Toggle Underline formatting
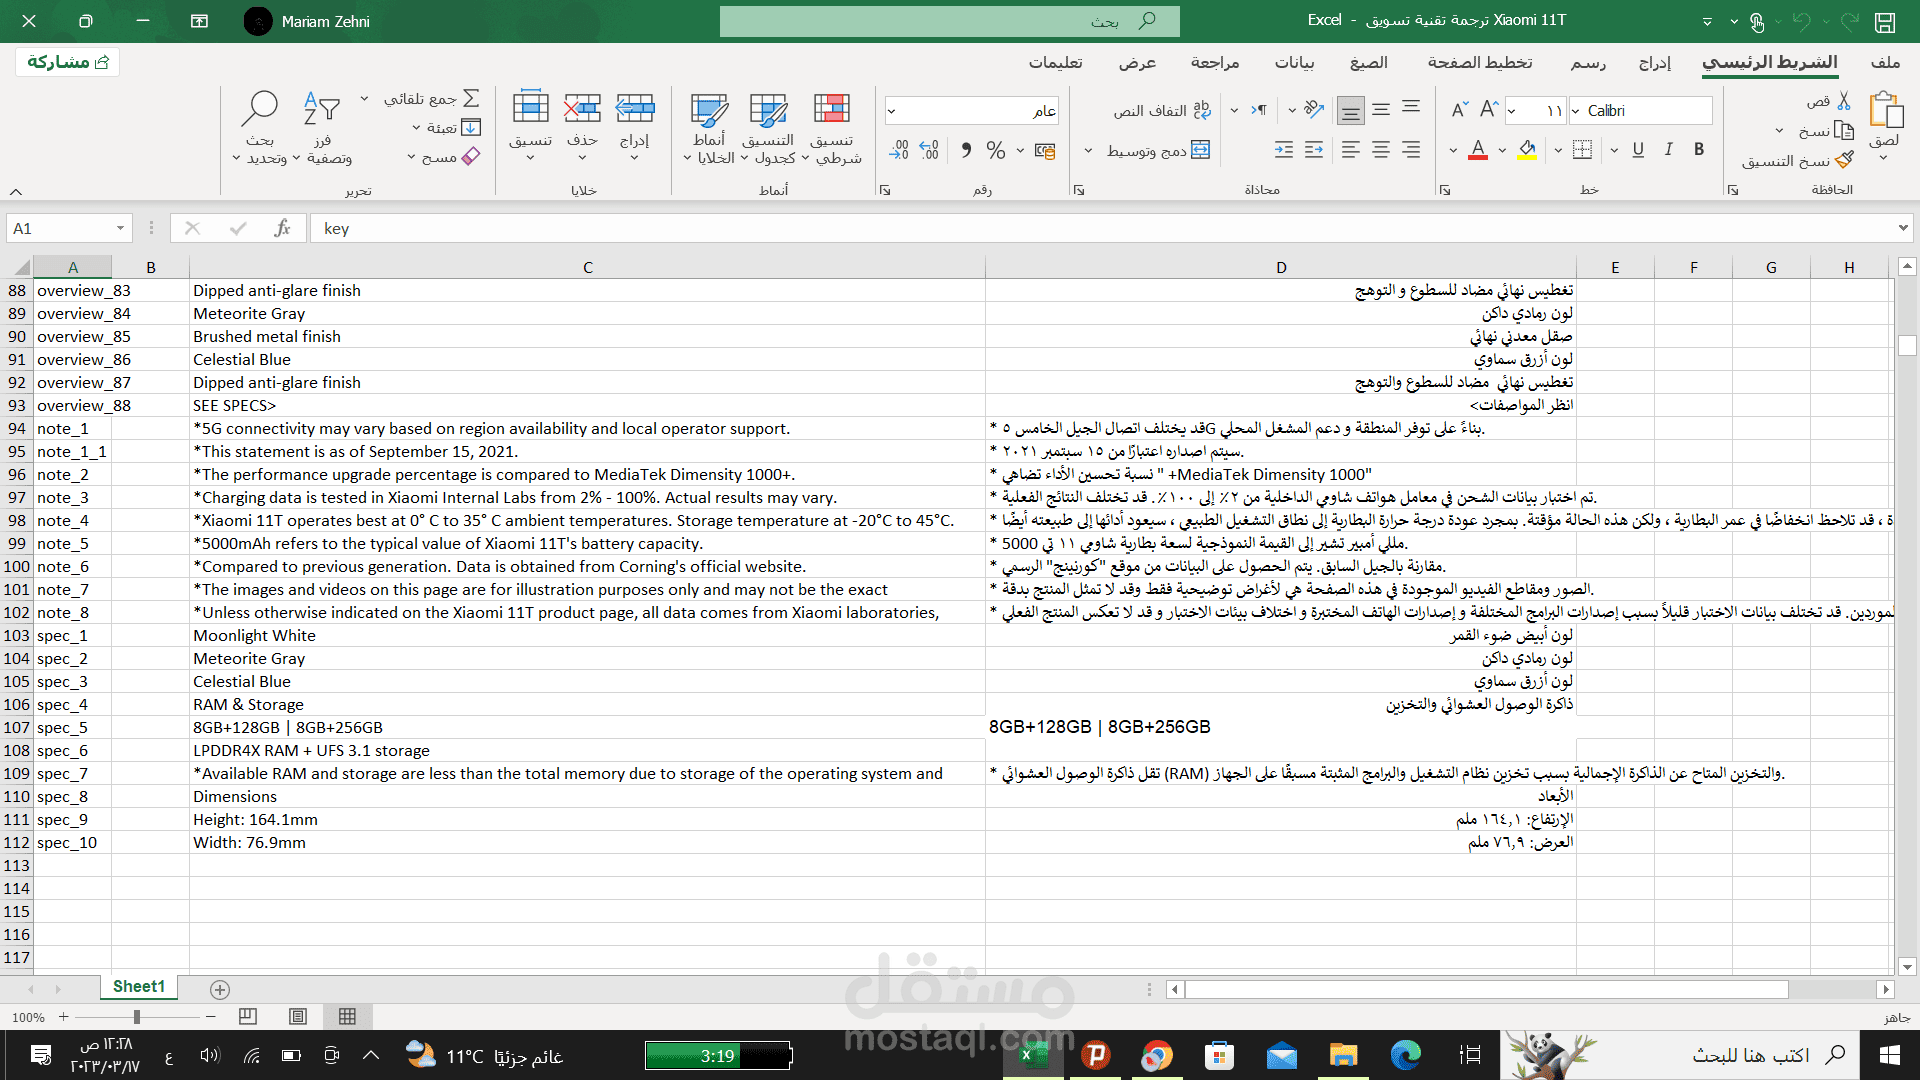1920x1080 pixels. pyautogui.click(x=1638, y=150)
